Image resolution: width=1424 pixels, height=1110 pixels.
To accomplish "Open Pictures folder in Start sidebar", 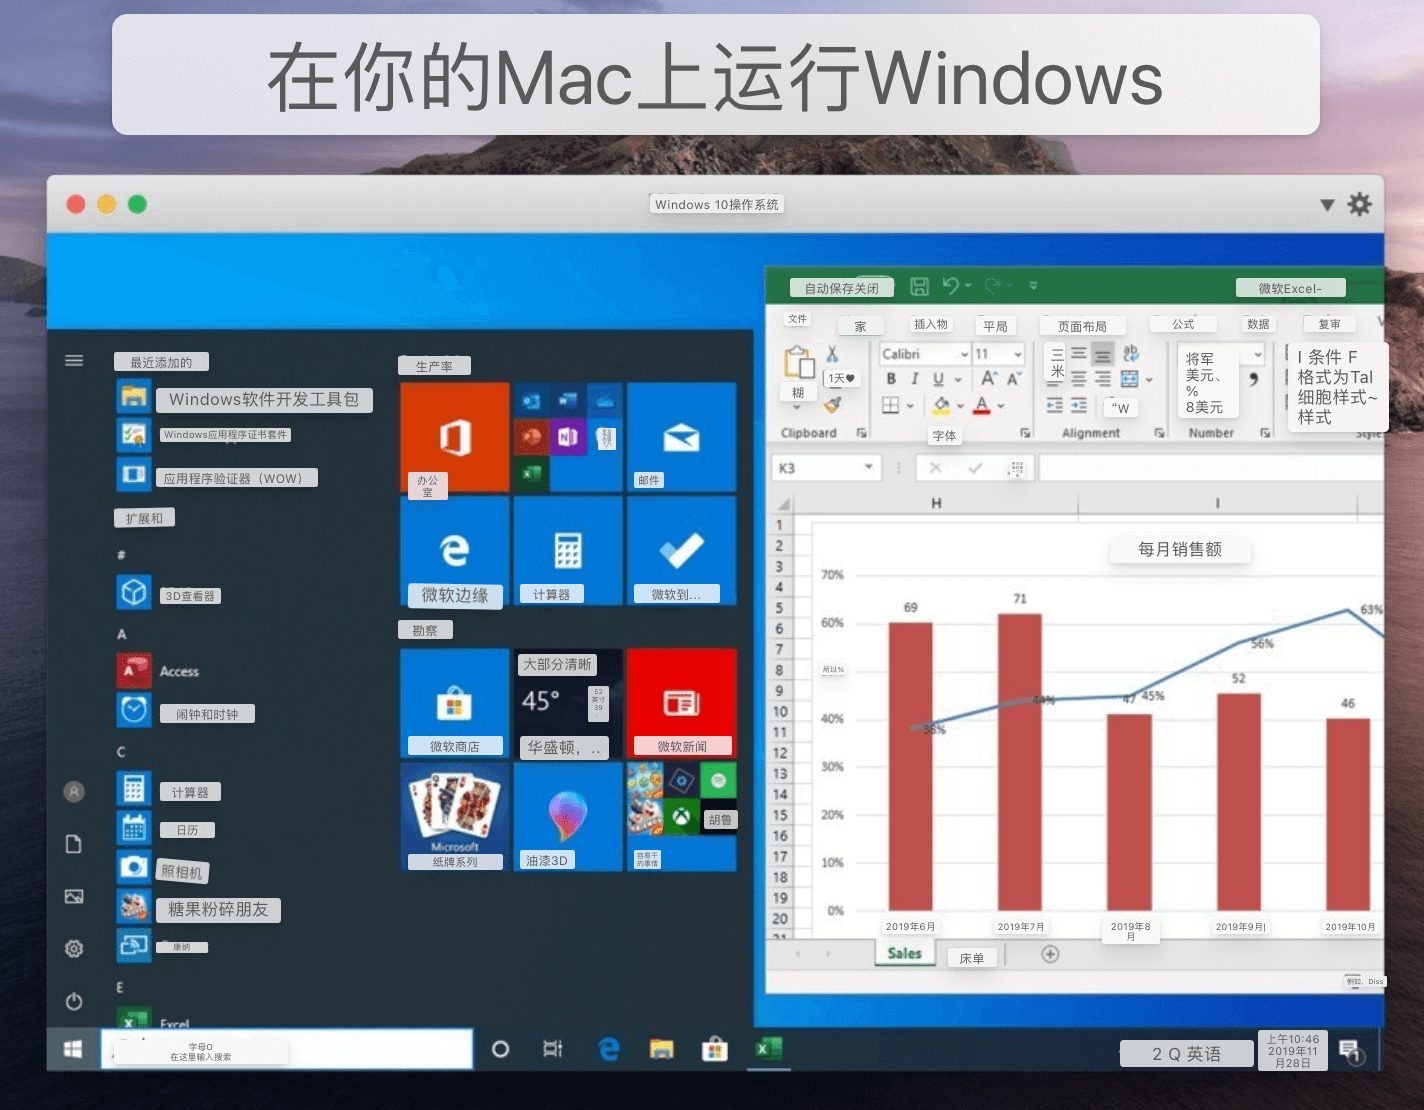I will point(74,896).
